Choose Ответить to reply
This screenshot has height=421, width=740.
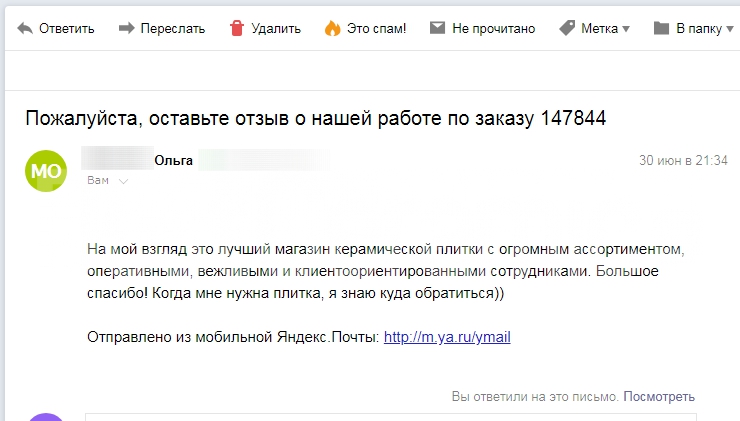pyautogui.click(x=67, y=28)
